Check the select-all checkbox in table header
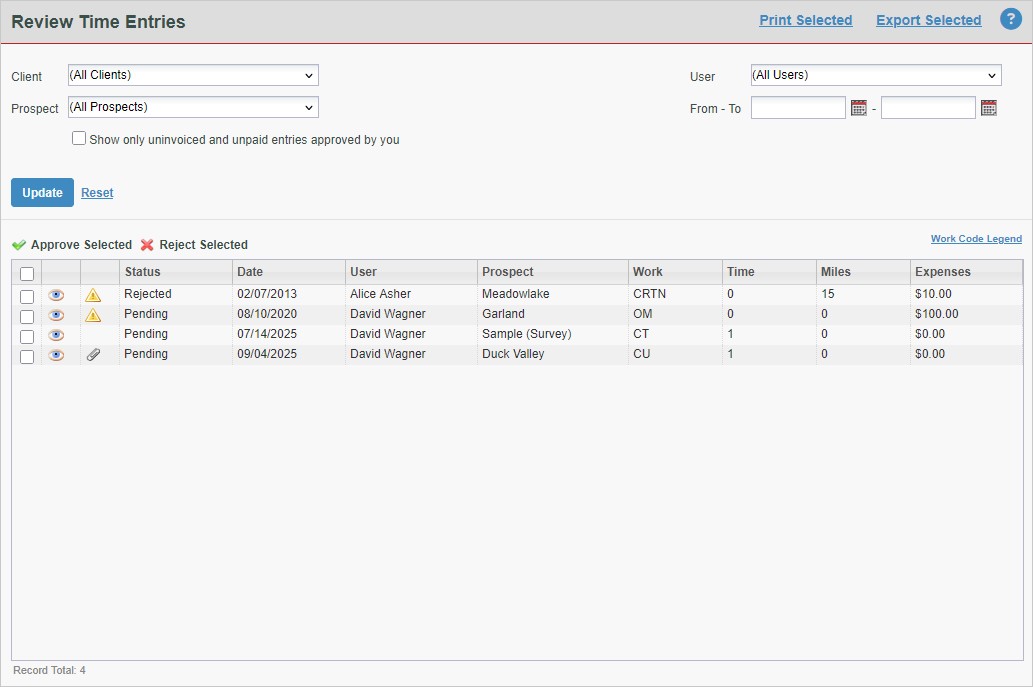This screenshot has width=1033, height=687. [27, 273]
